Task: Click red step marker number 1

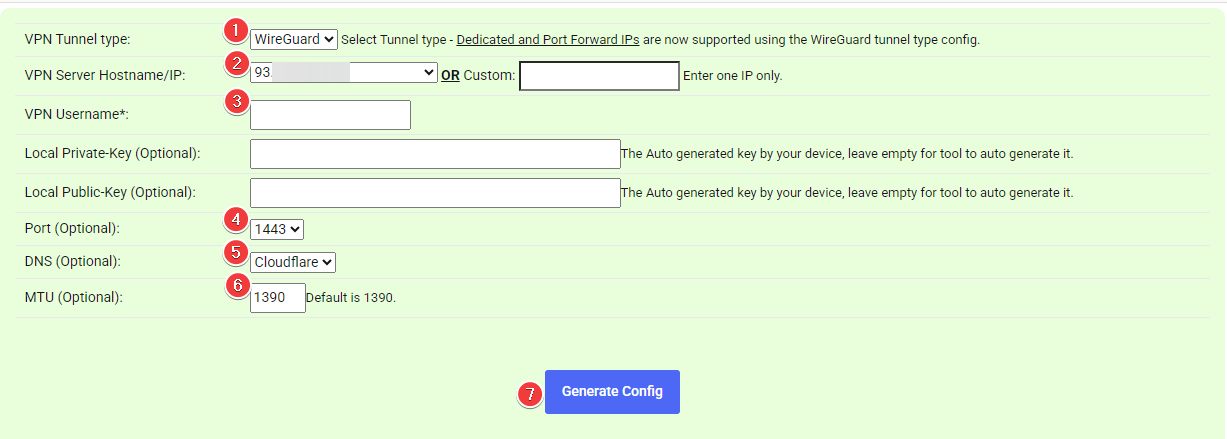Action: [234, 29]
